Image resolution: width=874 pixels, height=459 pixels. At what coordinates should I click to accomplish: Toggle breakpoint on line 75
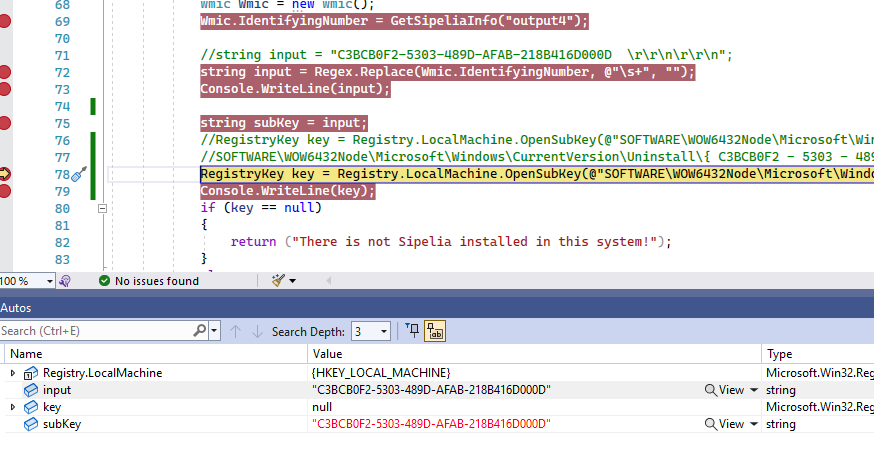coord(4,123)
